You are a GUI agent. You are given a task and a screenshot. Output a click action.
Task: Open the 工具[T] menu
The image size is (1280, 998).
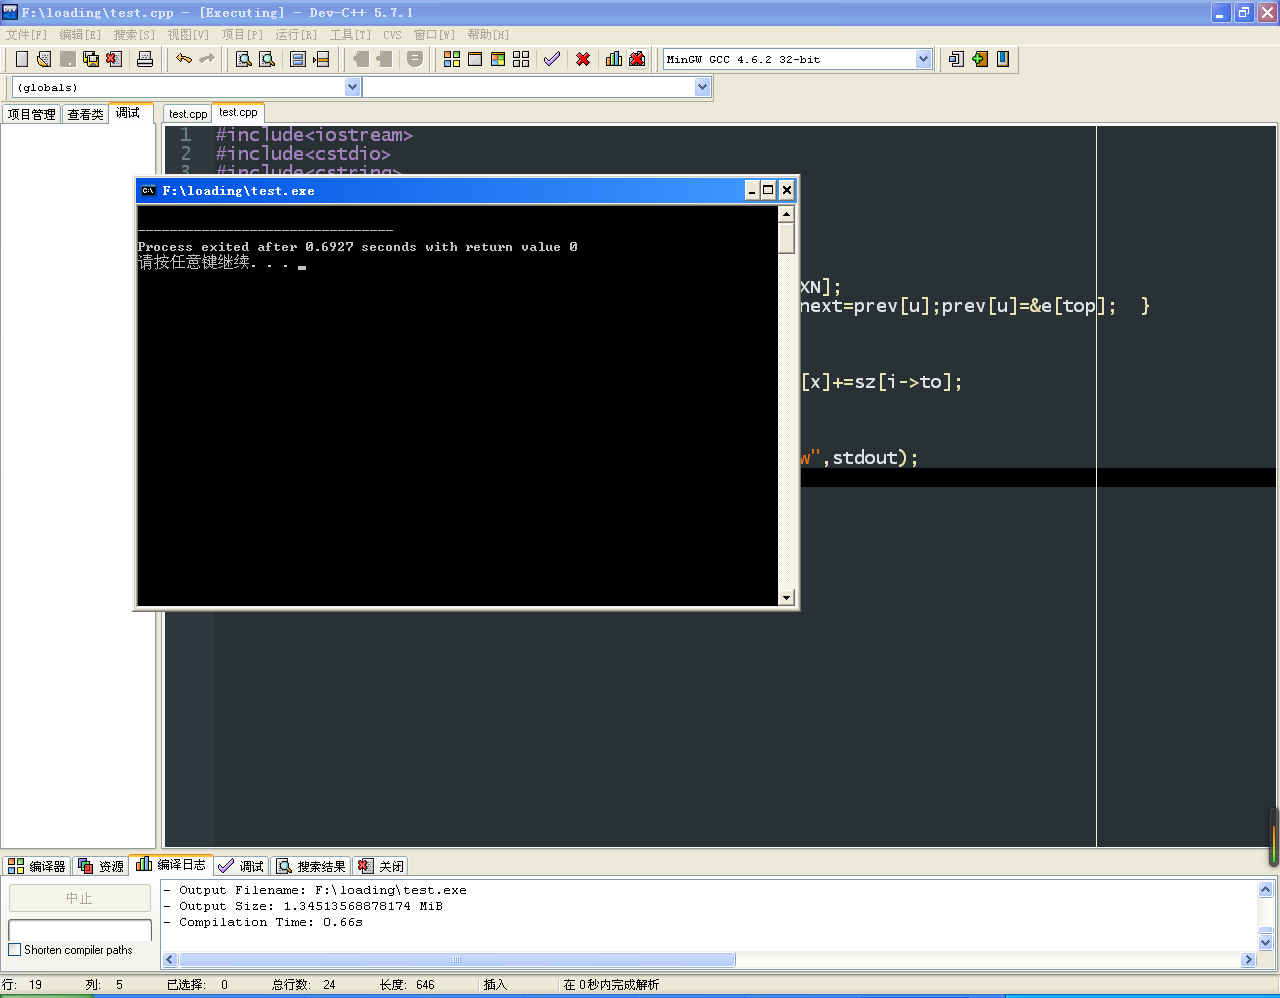(350, 35)
